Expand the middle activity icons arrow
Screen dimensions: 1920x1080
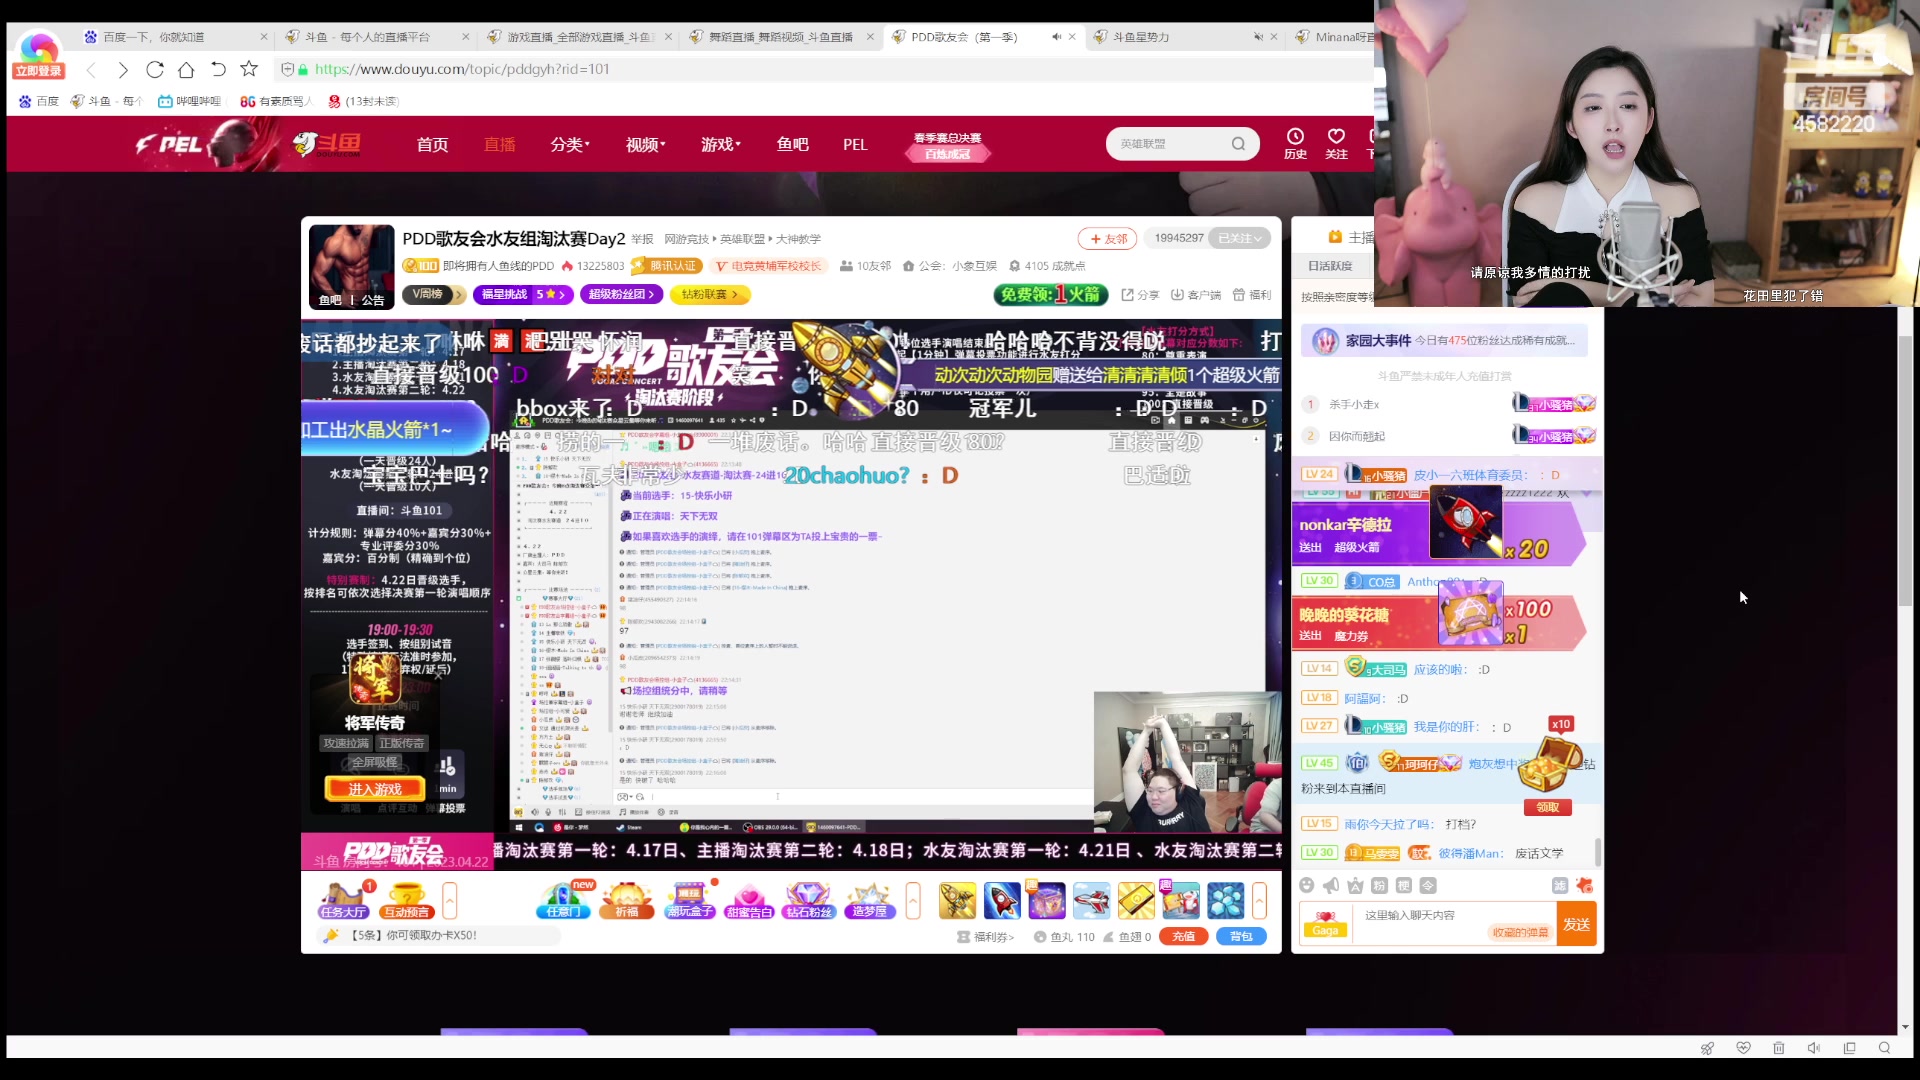click(x=913, y=901)
